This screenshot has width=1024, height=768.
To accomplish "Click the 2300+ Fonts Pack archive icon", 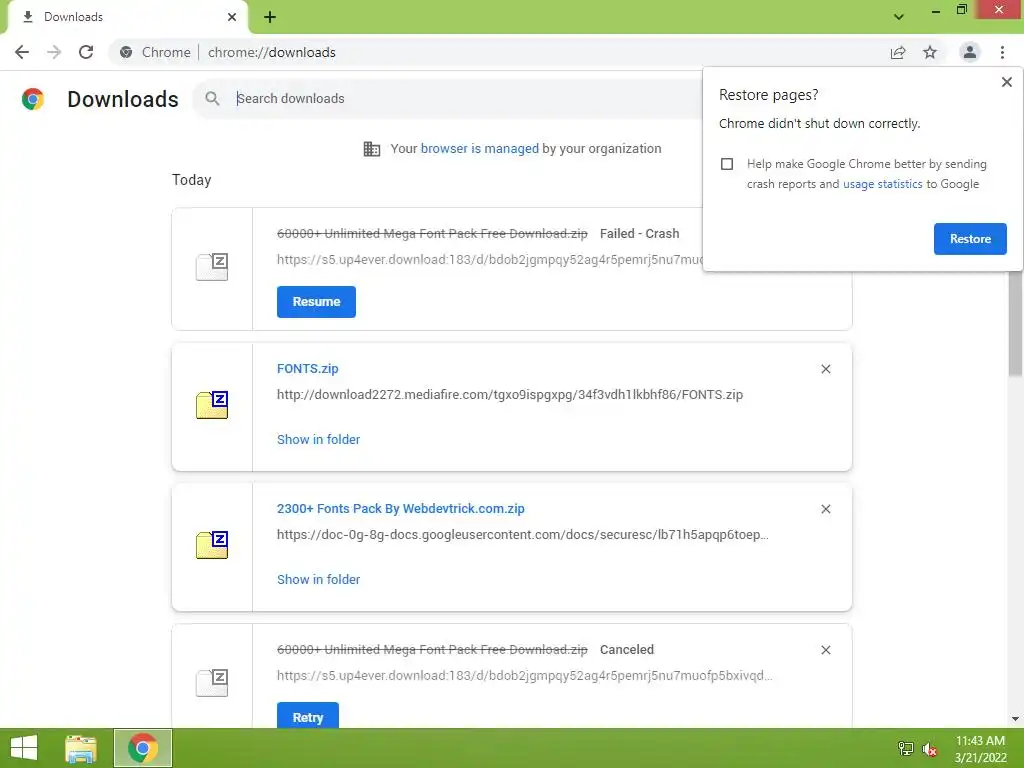I will point(212,545).
